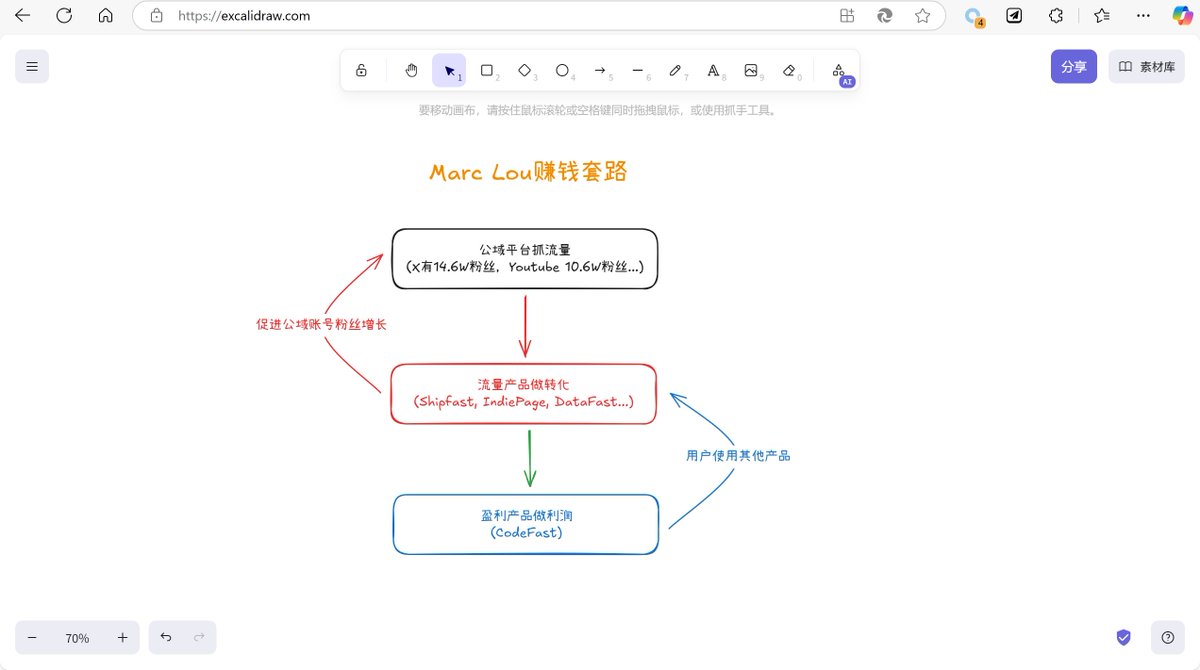Select the green downward arrow
The height and width of the screenshot is (670, 1200).
pyautogui.click(x=530, y=457)
